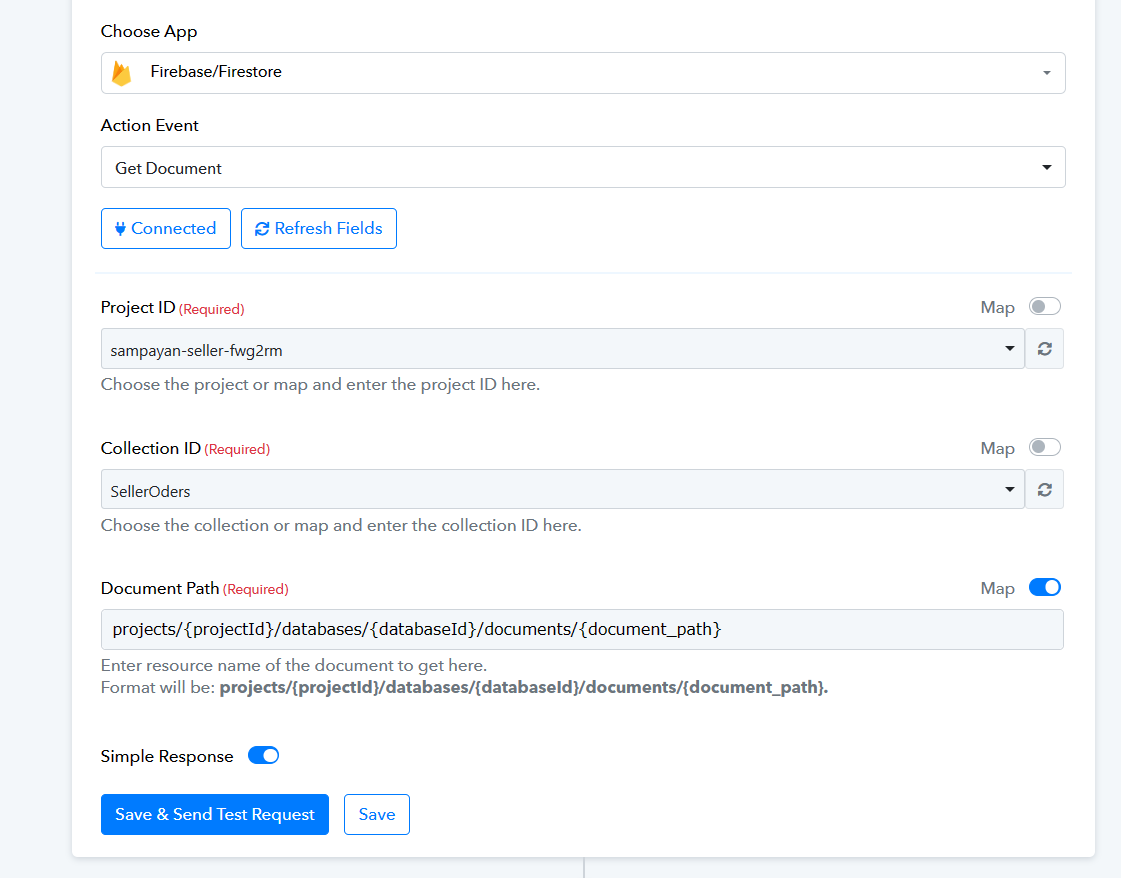Toggle the Map switch for Project ID
The height and width of the screenshot is (878, 1121).
(1045, 307)
